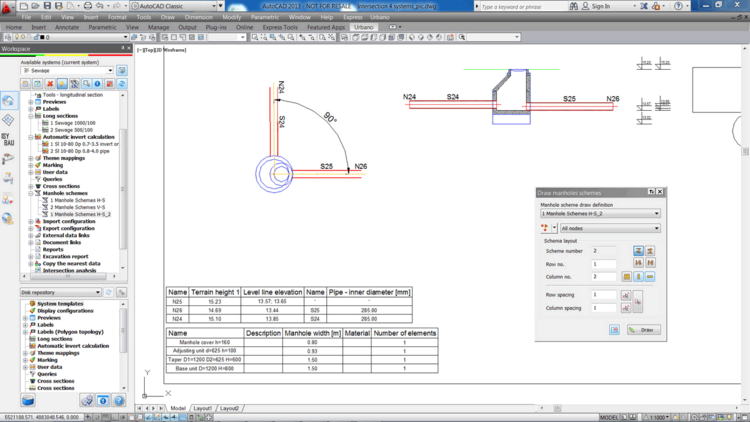The height and width of the screenshot is (422, 750).
Task: Open the Manhole scheme draw definition dropdown
Action: click(x=600, y=213)
